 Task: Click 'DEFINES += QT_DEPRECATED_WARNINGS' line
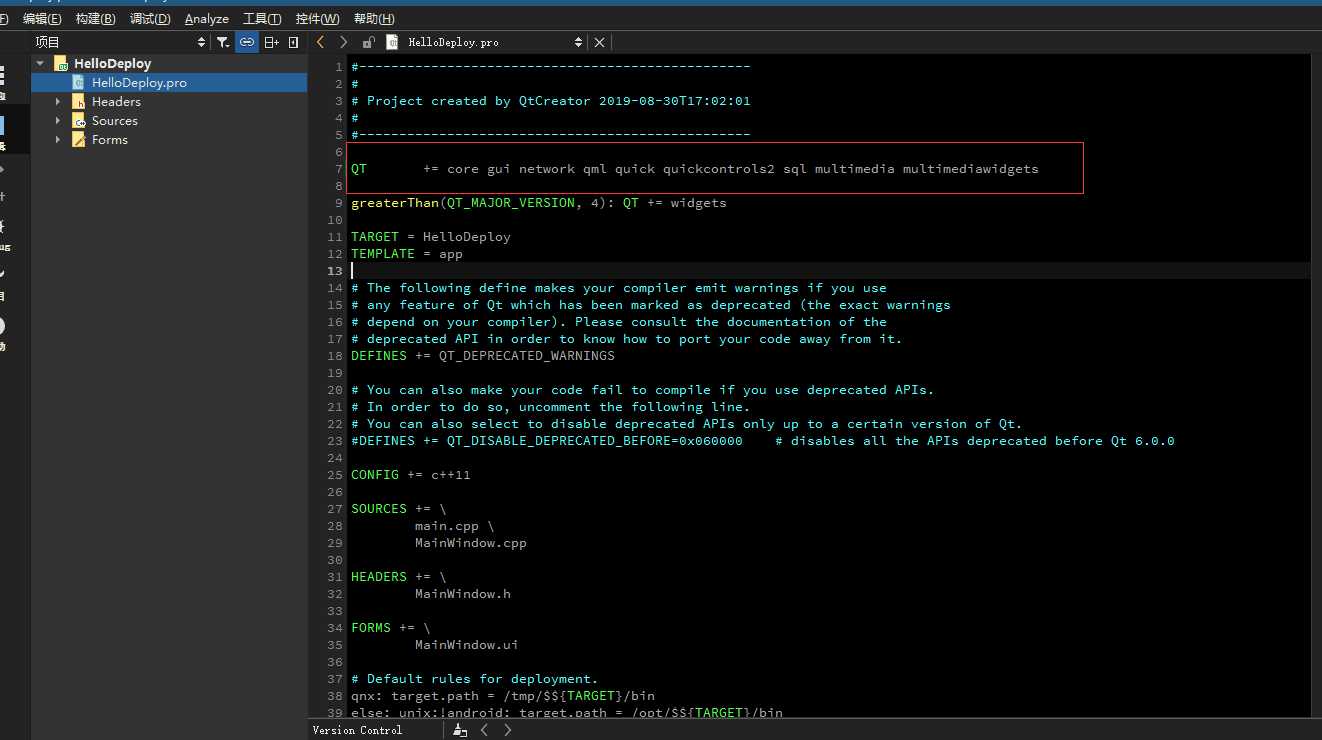(x=483, y=356)
